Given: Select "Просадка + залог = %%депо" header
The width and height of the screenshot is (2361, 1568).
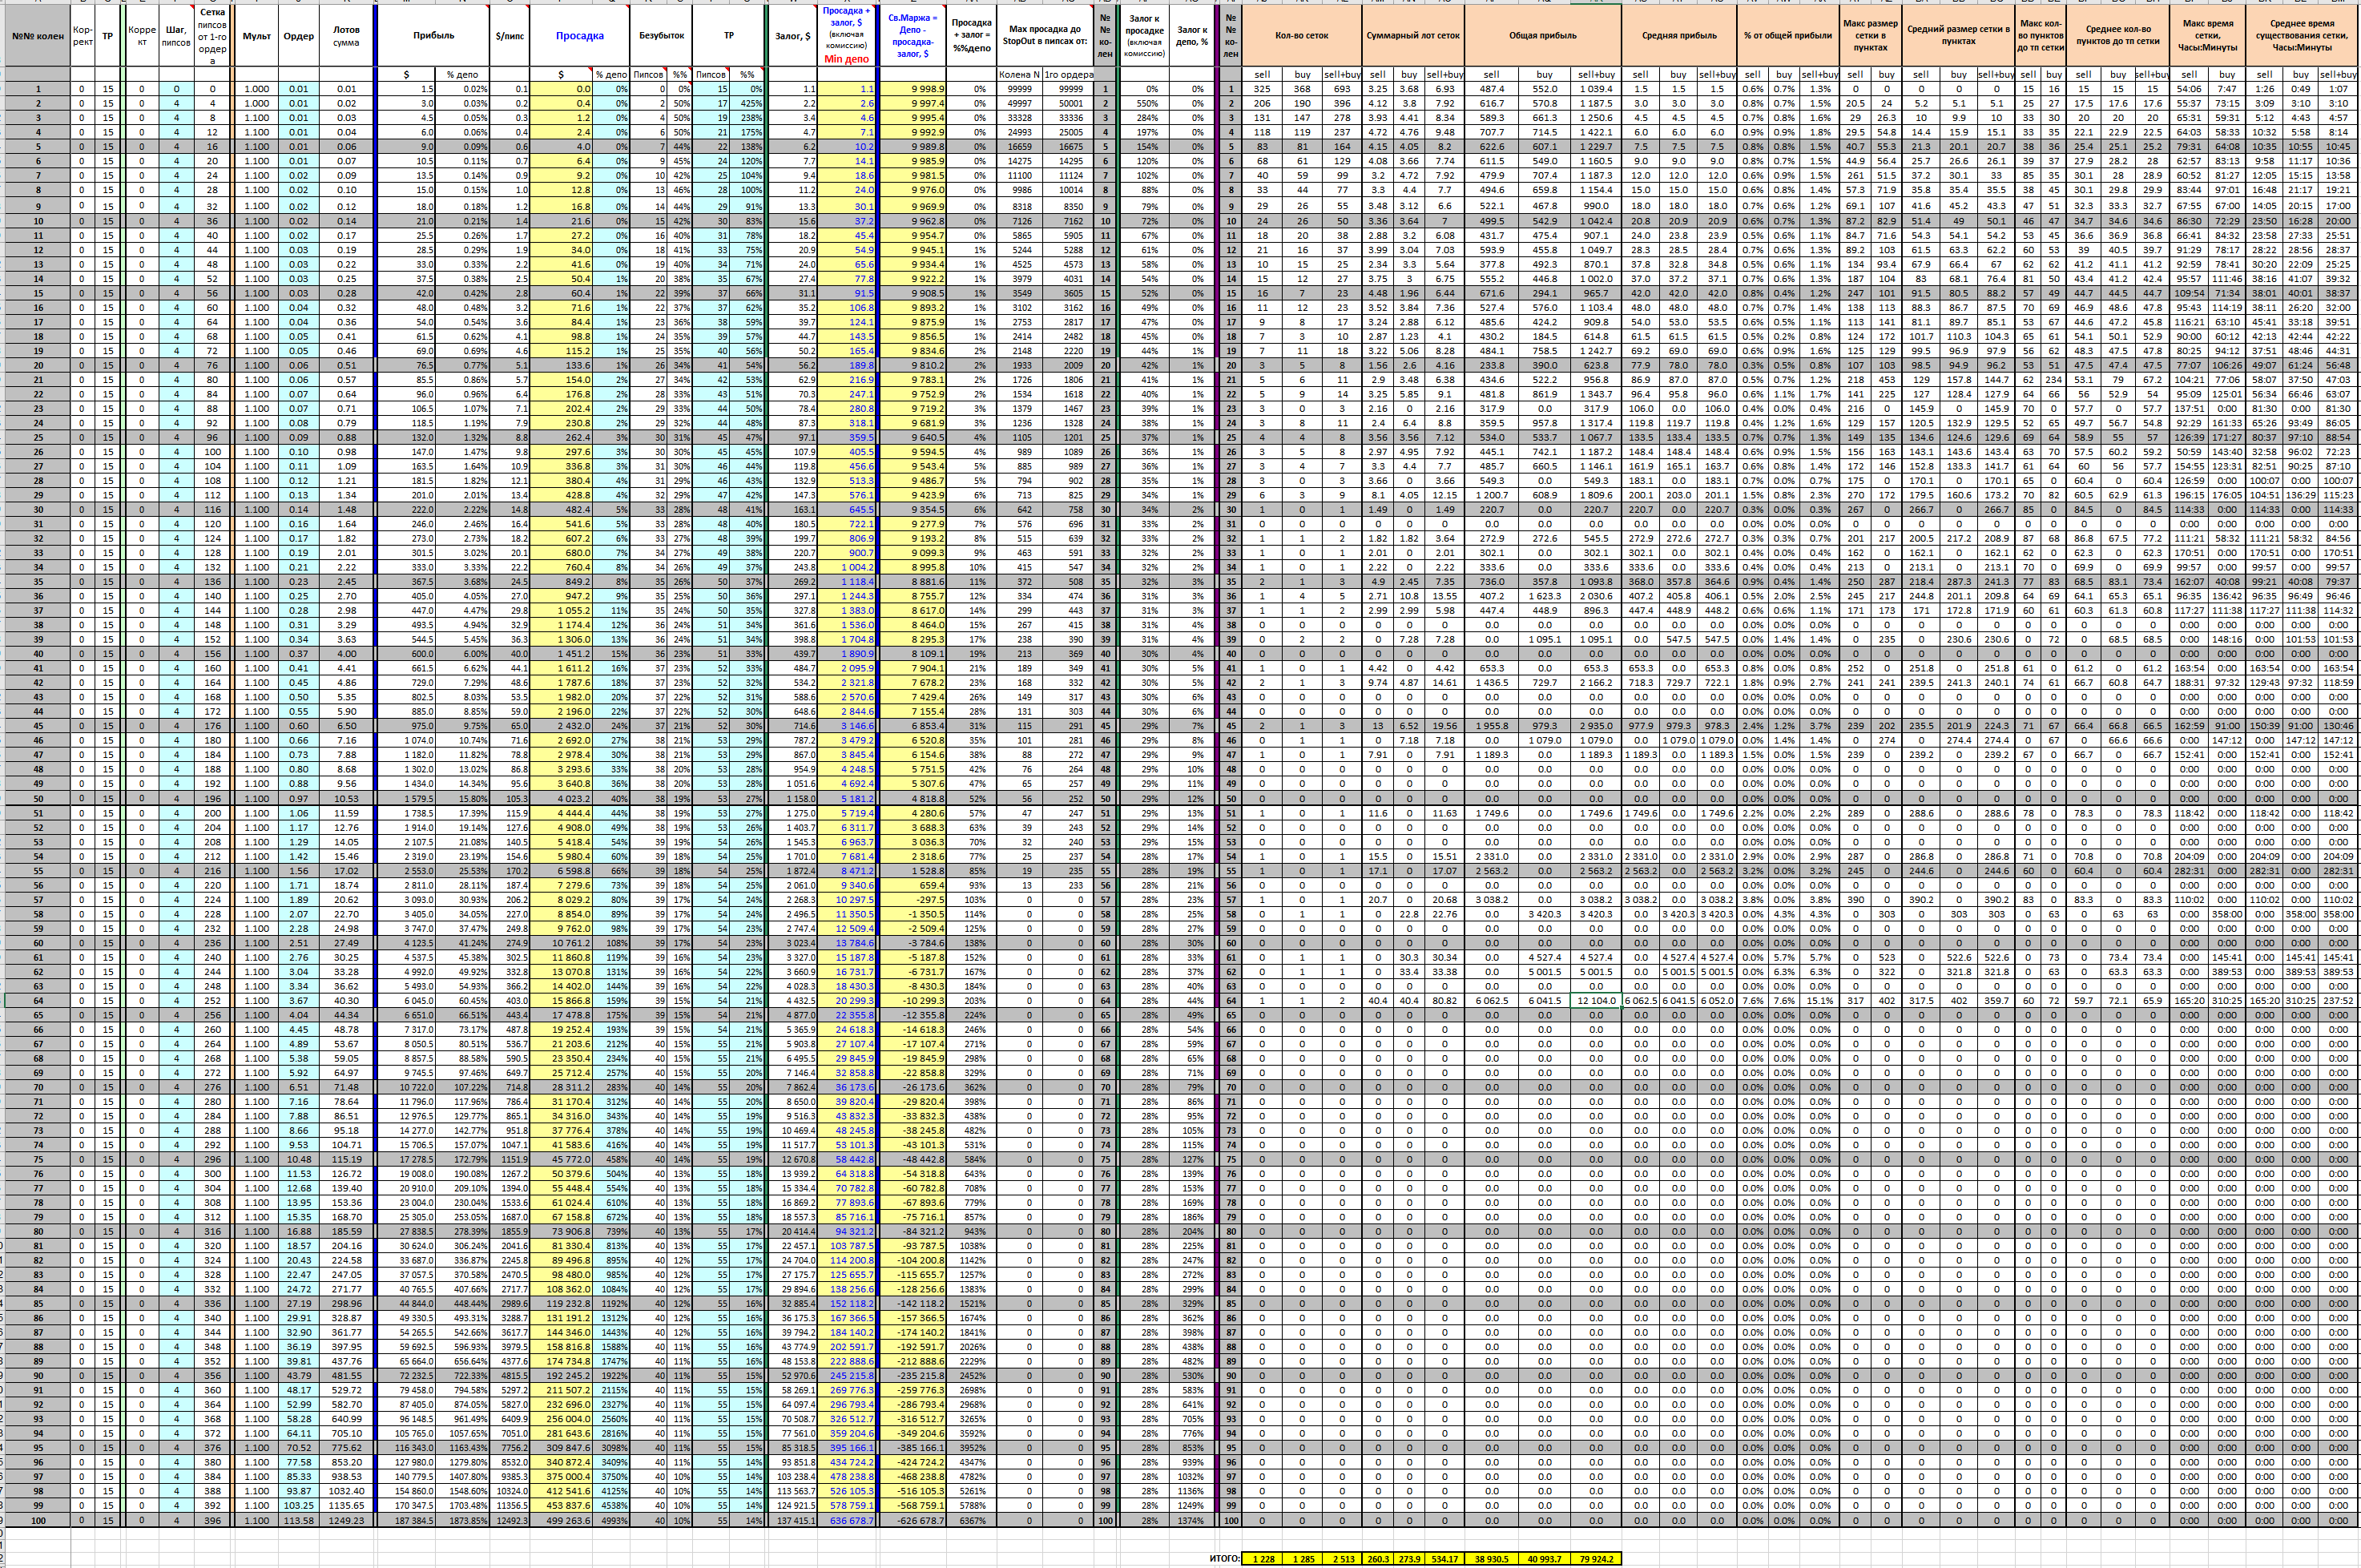Looking at the screenshot, I should [971, 36].
